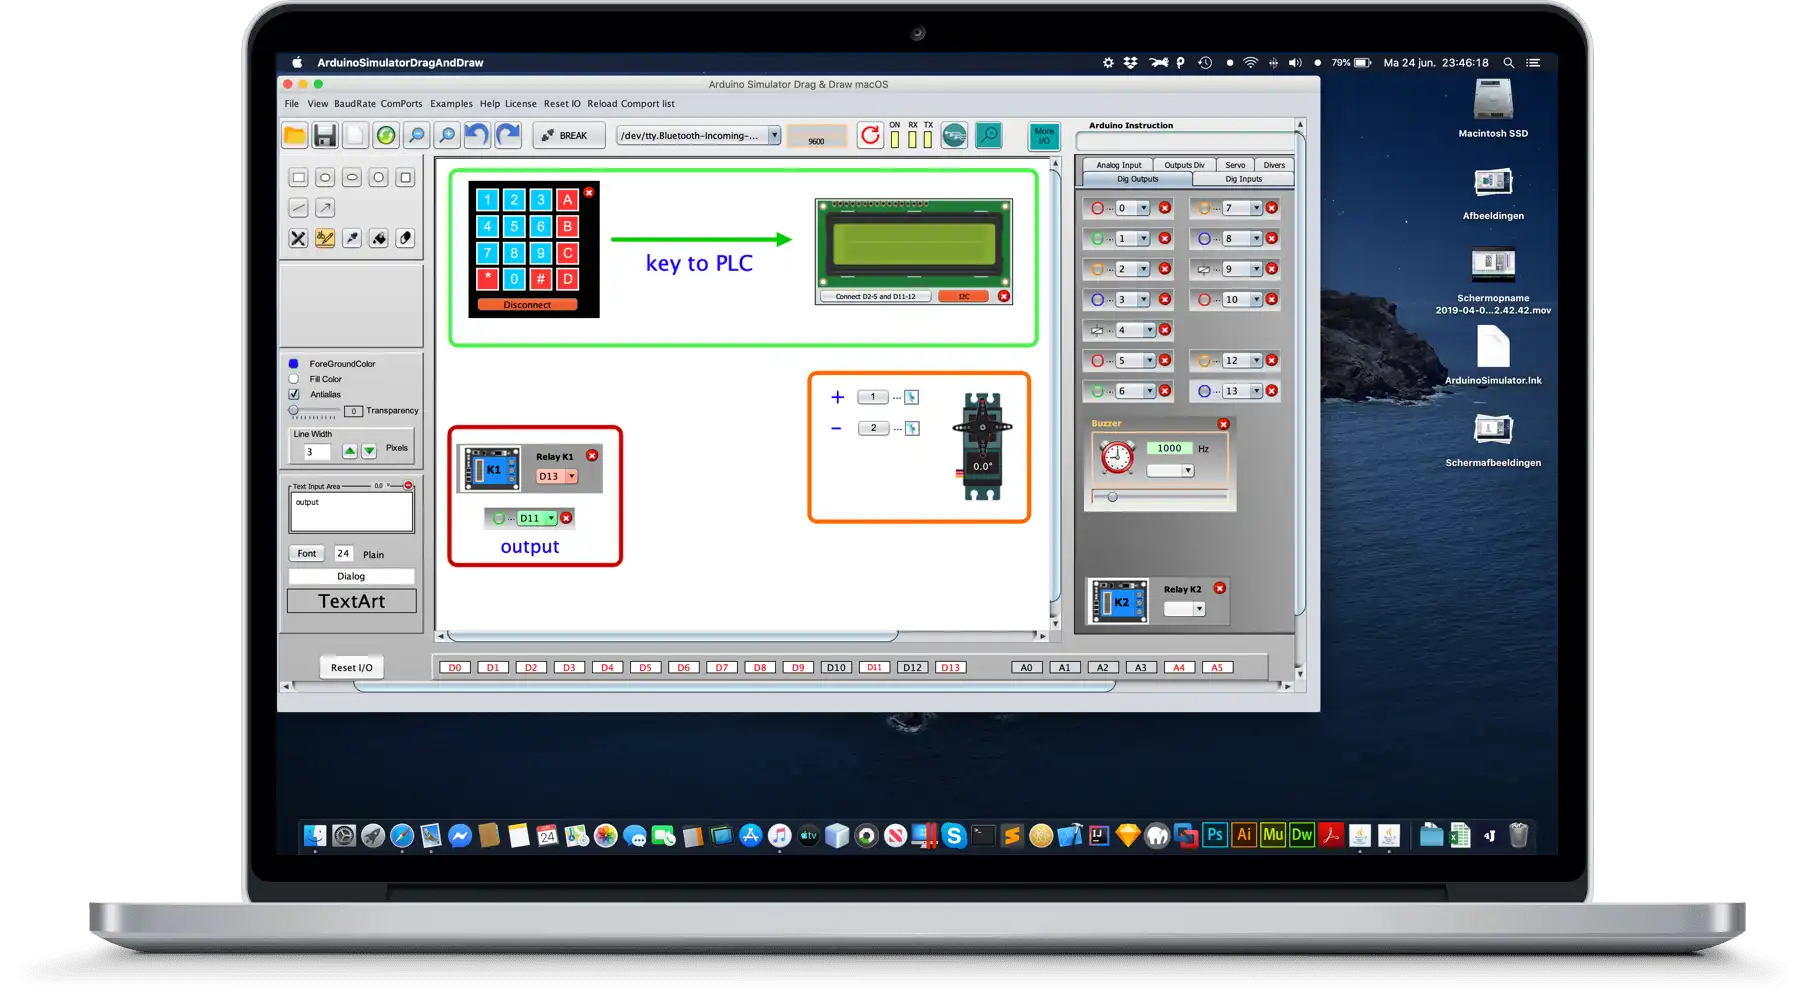Select the circle shape tool
1807x993 pixels.
pos(378,178)
